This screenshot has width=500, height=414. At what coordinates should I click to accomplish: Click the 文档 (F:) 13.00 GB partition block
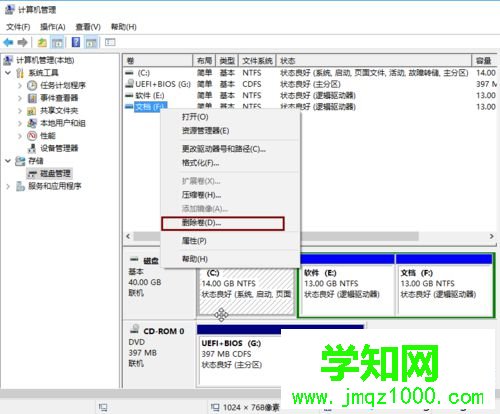coord(444,285)
